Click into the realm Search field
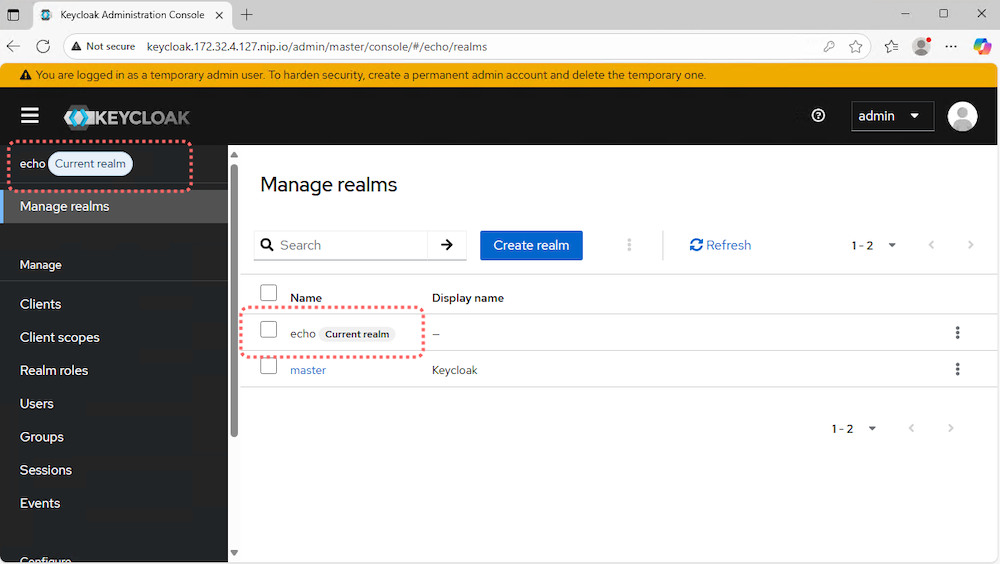The height and width of the screenshot is (564, 1000). (350, 245)
